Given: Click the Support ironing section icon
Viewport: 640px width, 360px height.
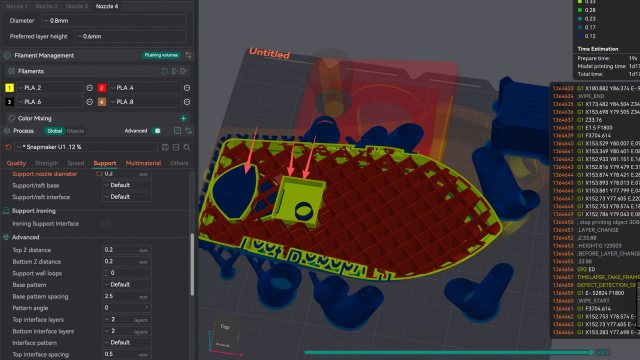Looking at the screenshot, I should [x=6, y=211].
